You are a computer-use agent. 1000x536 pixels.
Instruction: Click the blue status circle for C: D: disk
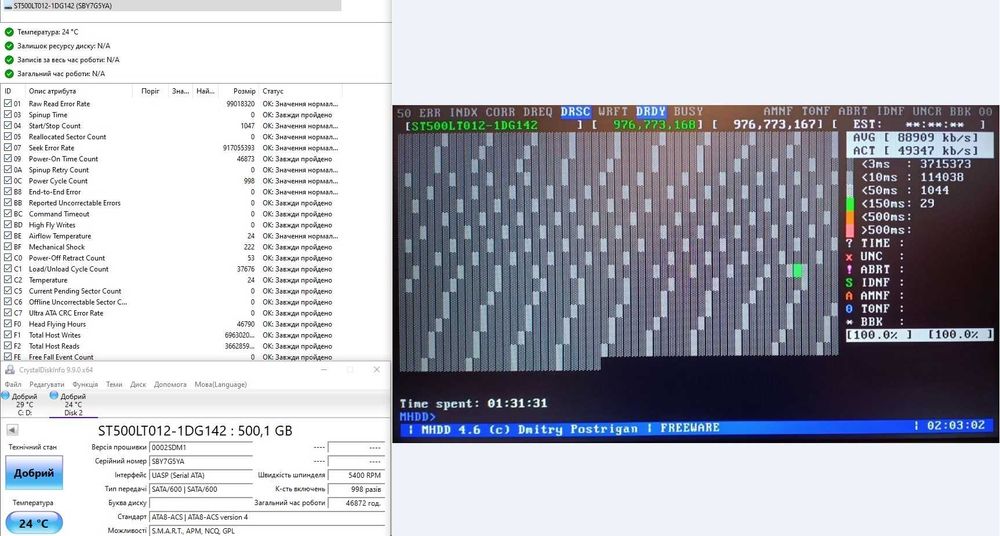[x=5, y=396]
